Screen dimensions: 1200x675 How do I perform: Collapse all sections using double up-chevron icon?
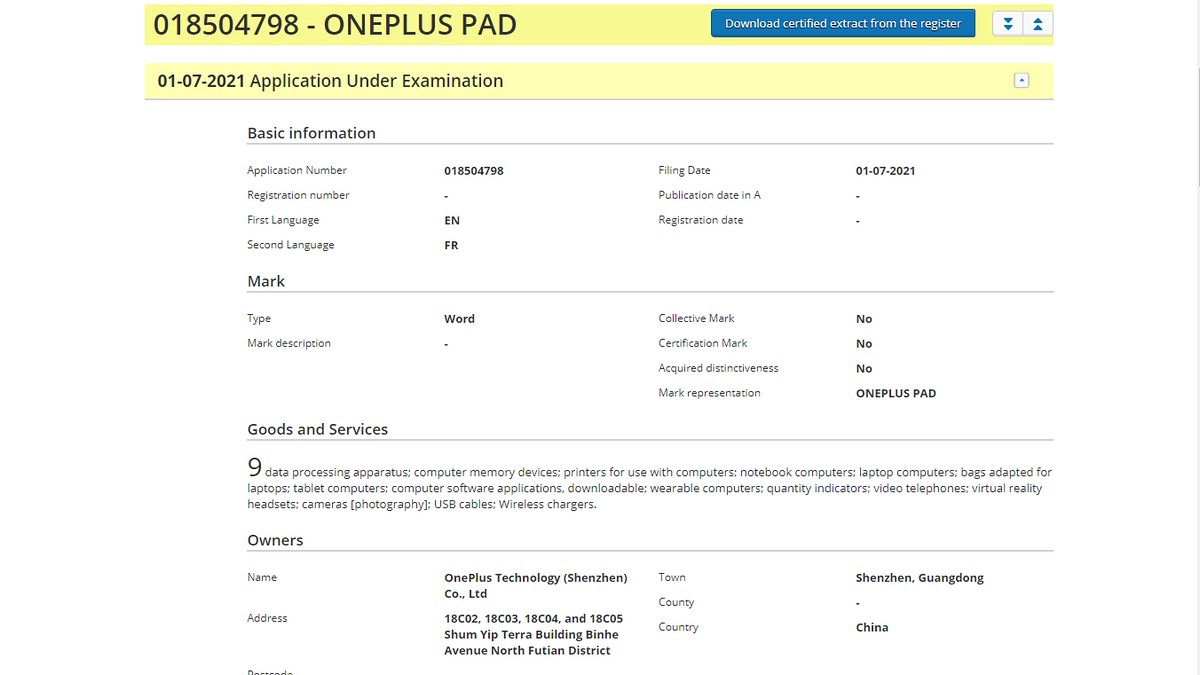tap(1038, 22)
